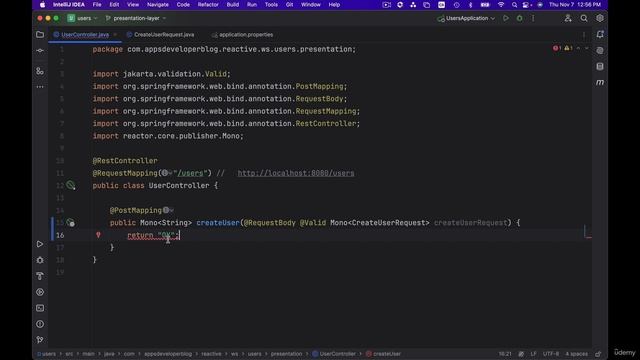Open the Build hammer tool window

click(x=40, y=276)
